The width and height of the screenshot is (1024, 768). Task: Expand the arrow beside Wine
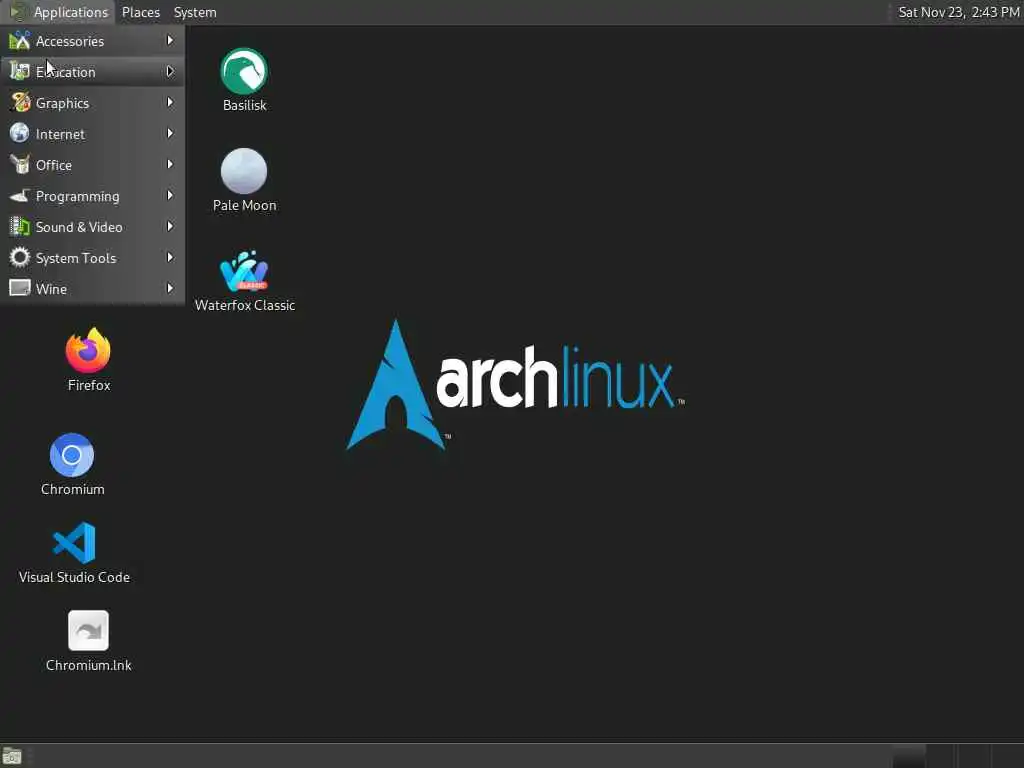tap(170, 288)
